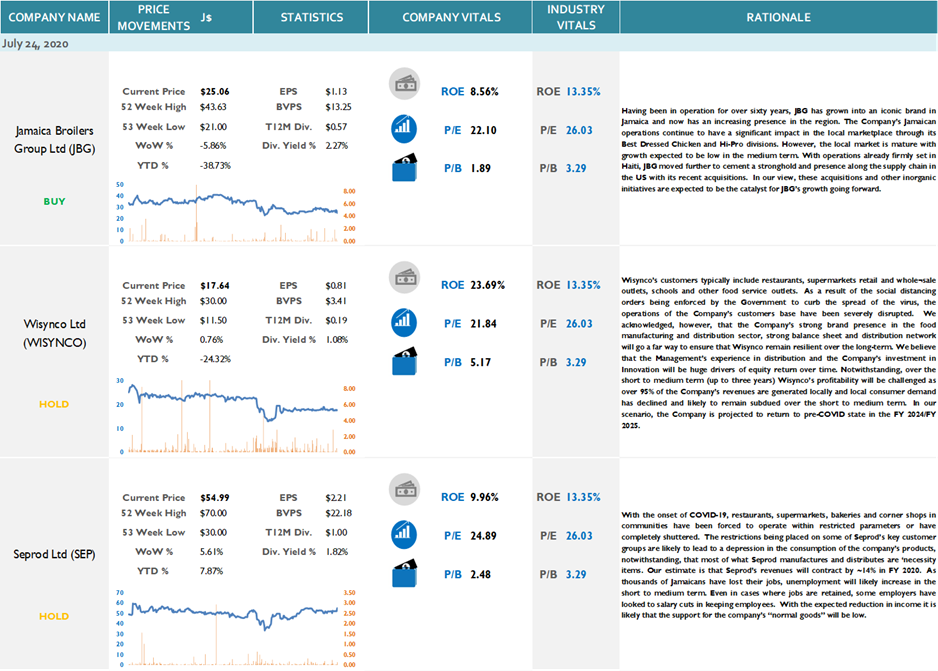This screenshot has width=938, height=671.
Task: Click the BVPS value $3.41
Action: (x=336, y=301)
